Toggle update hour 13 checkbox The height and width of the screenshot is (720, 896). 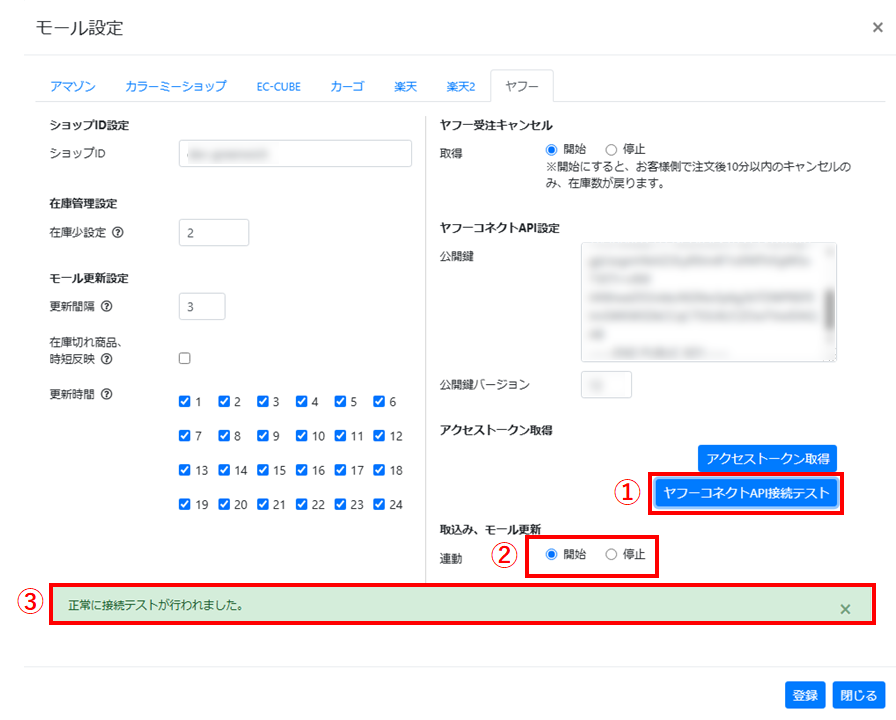[185, 470]
